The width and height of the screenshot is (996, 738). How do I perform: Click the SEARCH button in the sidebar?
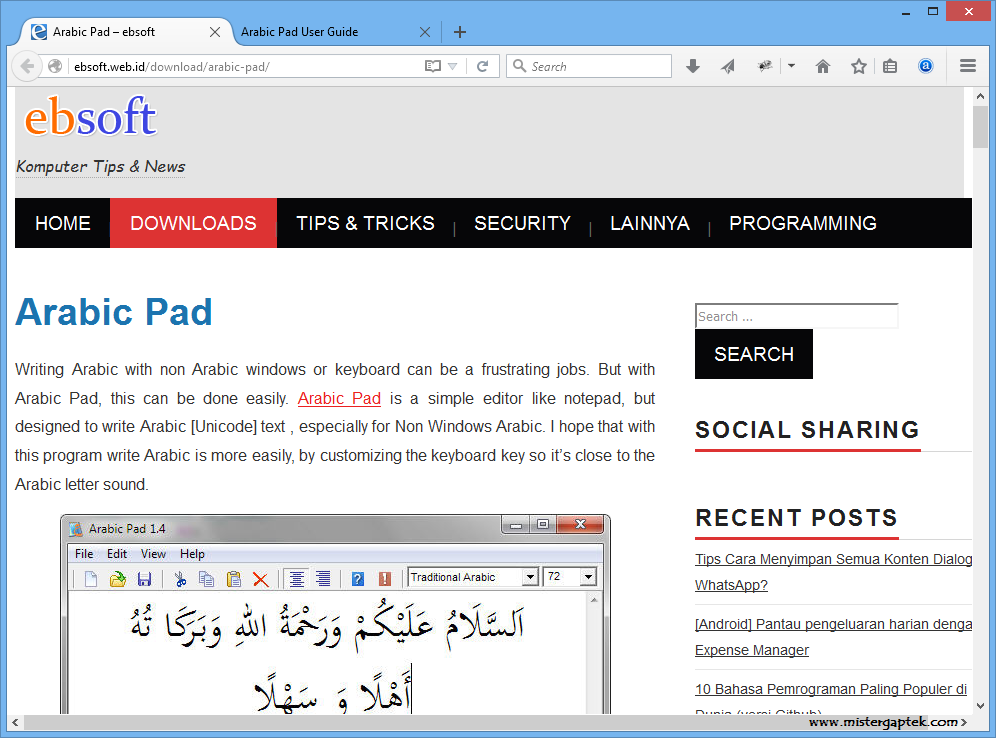click(753, 354)
